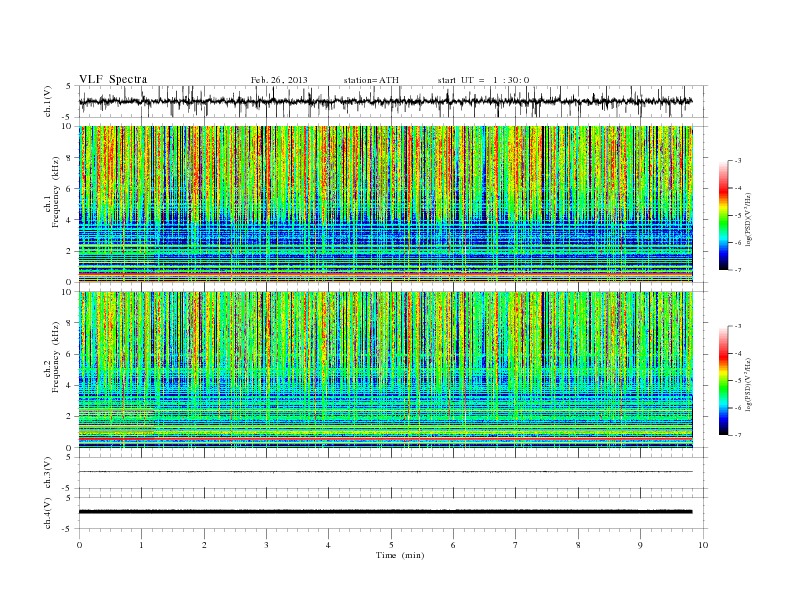
Task: Select the ch.1 spectrogram panel
Action: click(393, 204)
